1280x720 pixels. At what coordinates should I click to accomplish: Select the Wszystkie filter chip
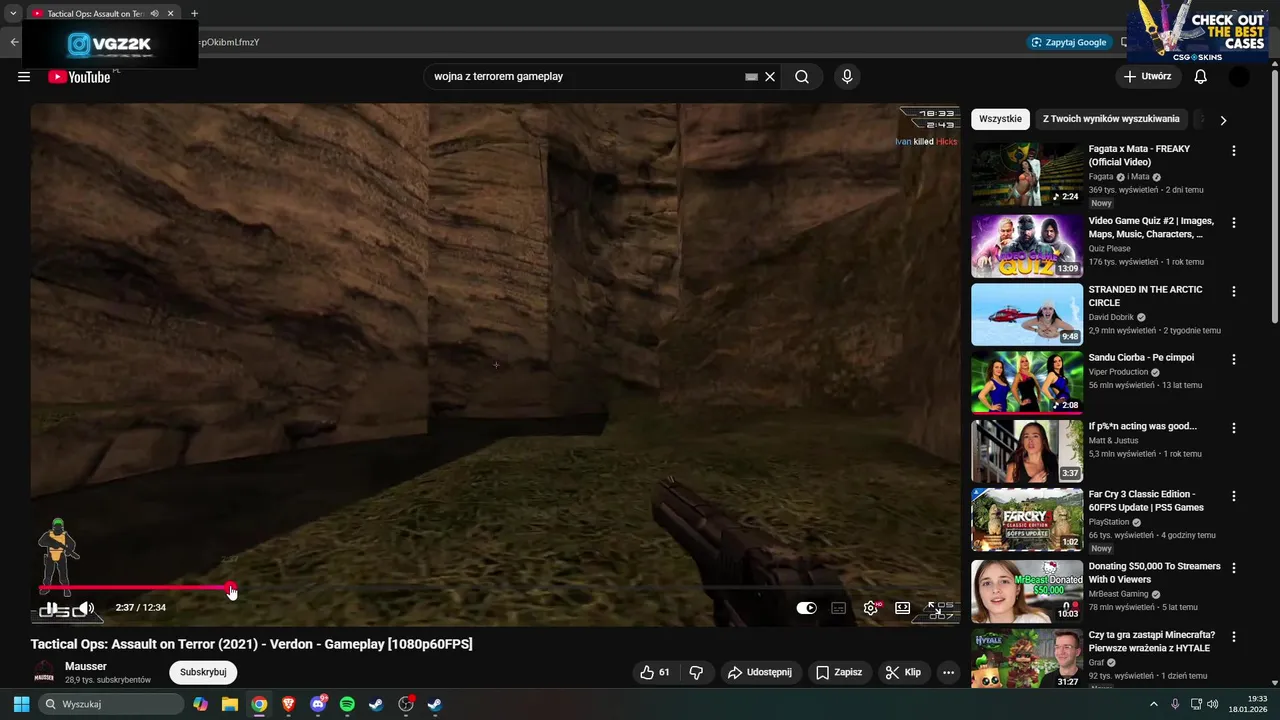point(1000,119)
